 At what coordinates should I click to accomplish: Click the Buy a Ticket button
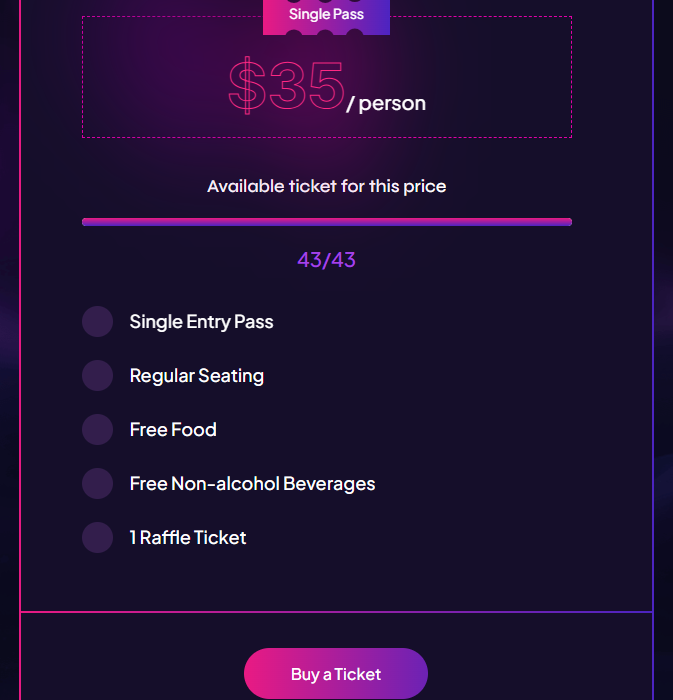coord(336,674)
